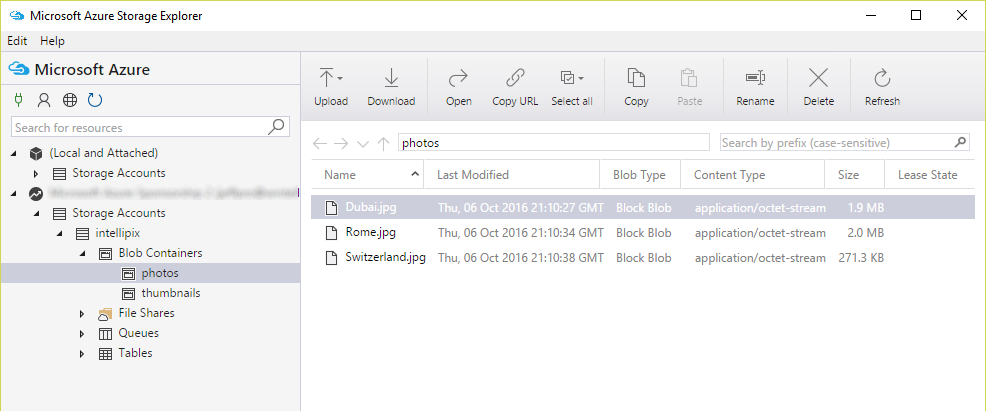The width and height of the screenshot is (986, 411).
Task: Refresh the blob list
Action: 882,87
